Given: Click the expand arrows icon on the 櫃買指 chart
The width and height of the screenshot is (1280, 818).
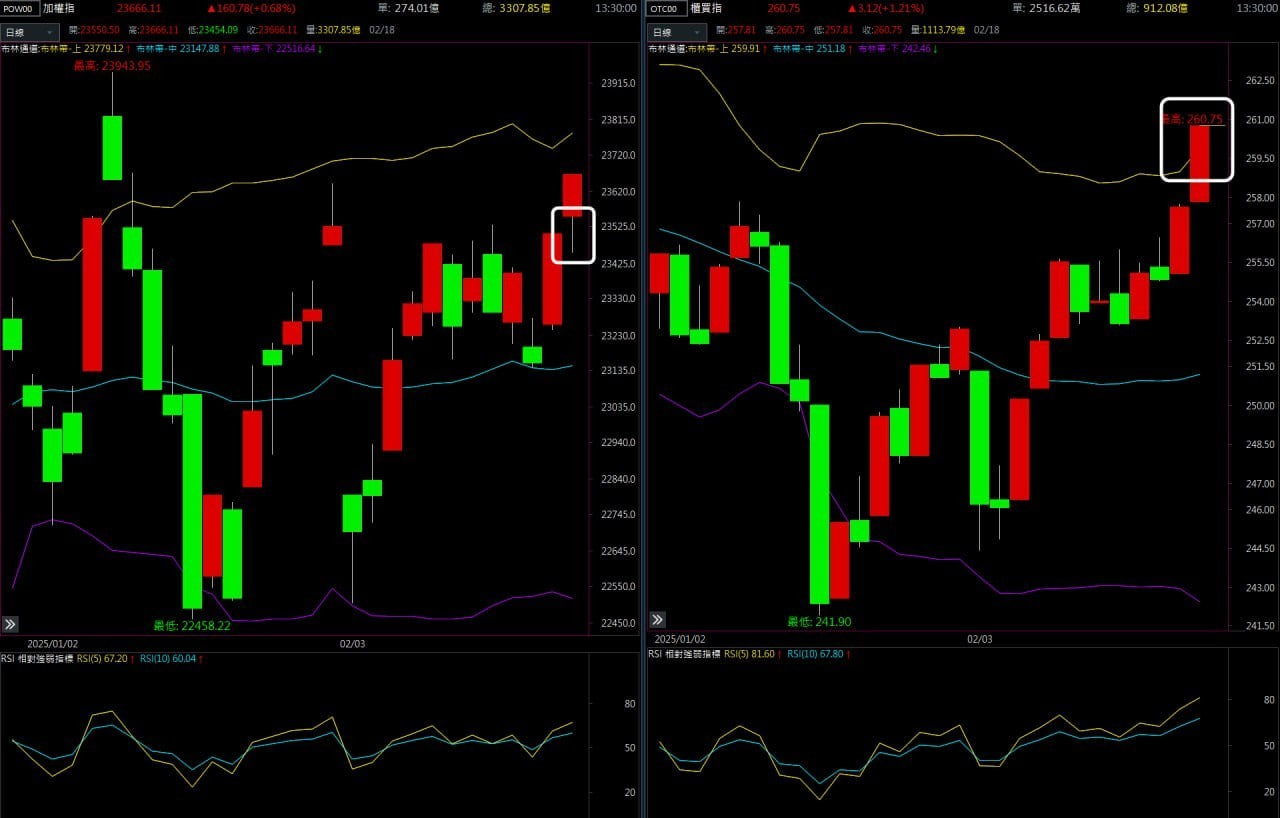Looking at the screenshot, I should tap(657, 620).
